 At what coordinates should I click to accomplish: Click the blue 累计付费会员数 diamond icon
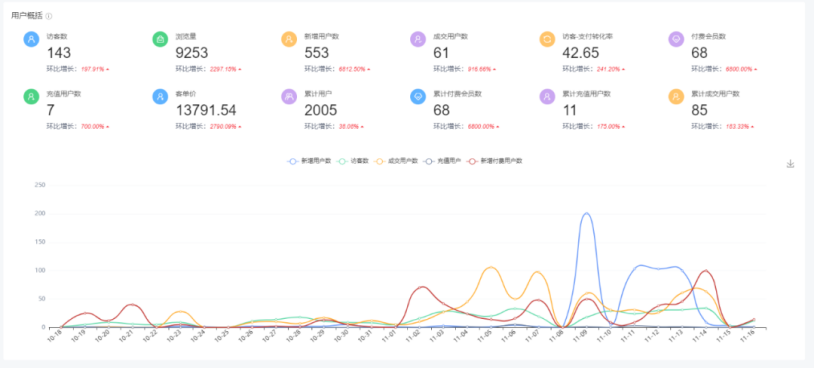click(x=418, y=96)
